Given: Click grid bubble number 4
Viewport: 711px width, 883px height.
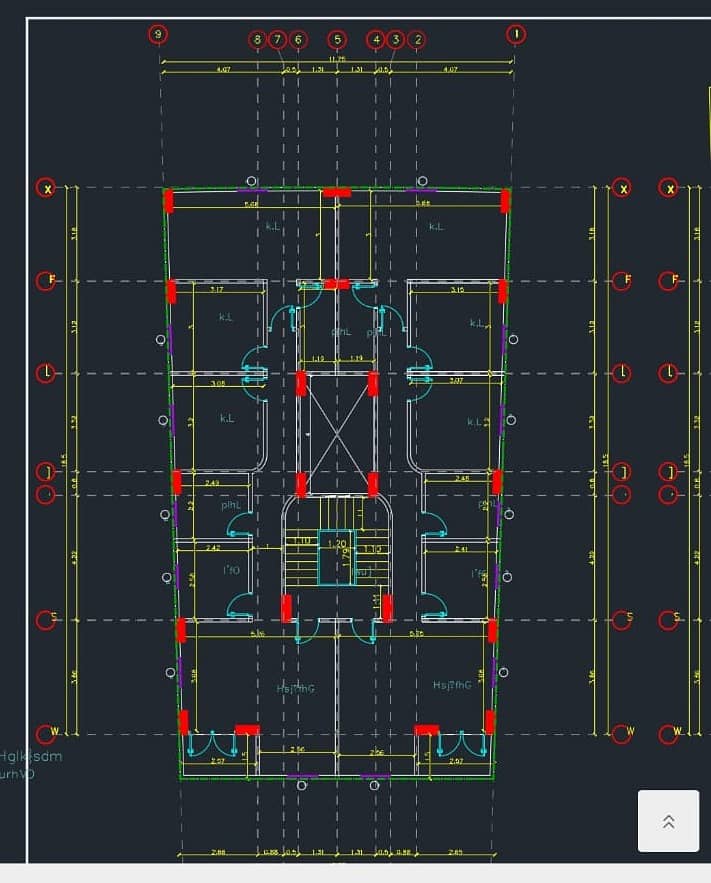Looking at the screenshot, I should coord(376,39).
